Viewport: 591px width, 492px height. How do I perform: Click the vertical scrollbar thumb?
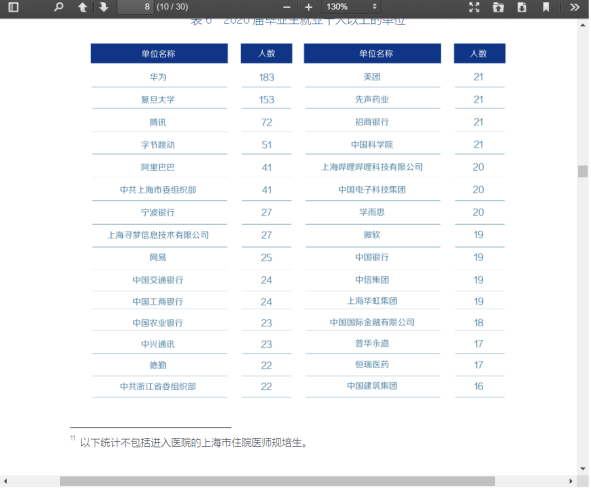[583, 171]
